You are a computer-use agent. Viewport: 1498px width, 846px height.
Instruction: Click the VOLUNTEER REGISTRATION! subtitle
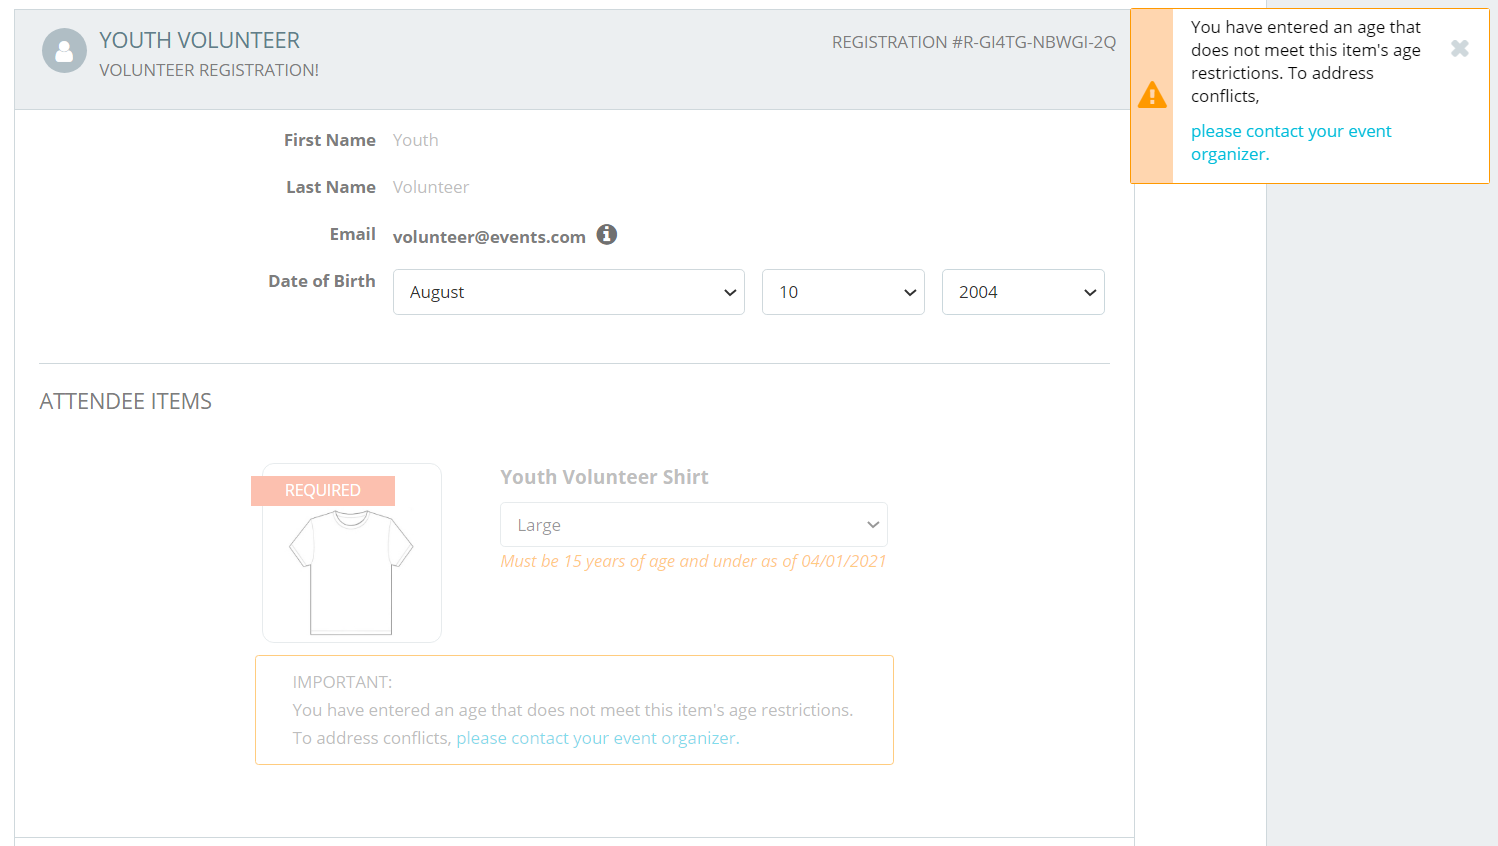(209, 70)
